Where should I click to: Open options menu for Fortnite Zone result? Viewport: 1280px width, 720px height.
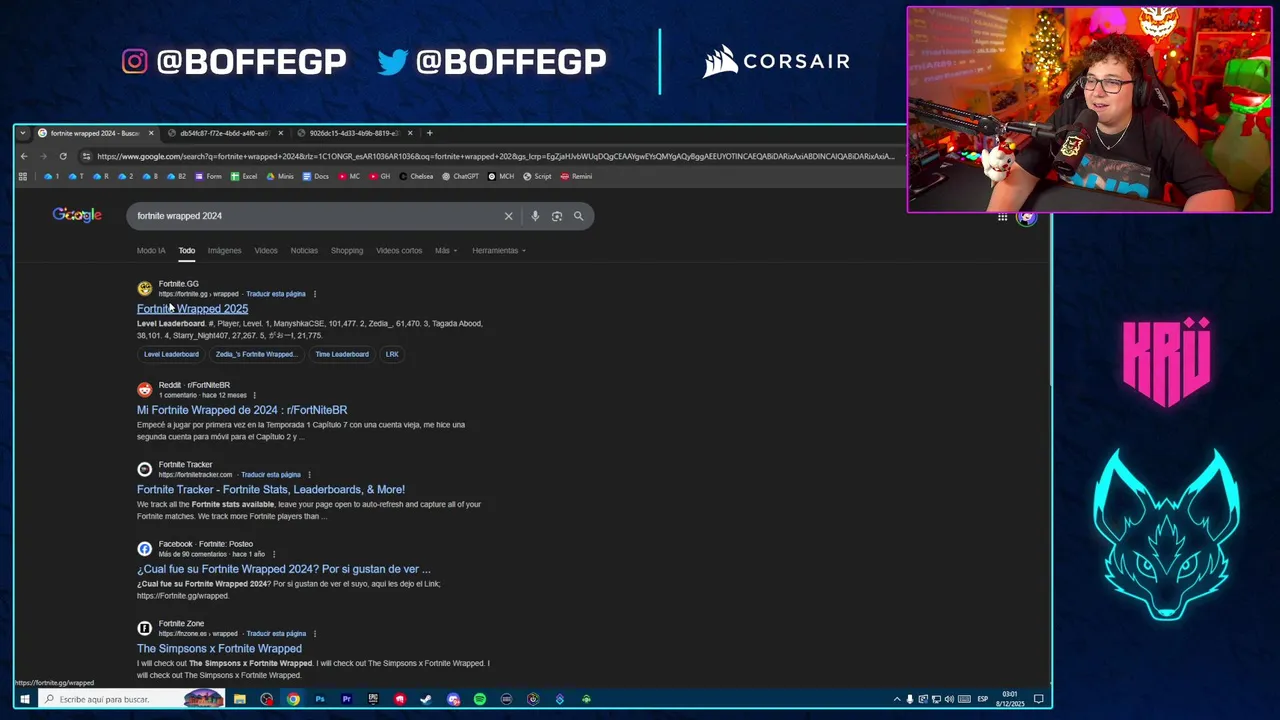tap(315, 634)
